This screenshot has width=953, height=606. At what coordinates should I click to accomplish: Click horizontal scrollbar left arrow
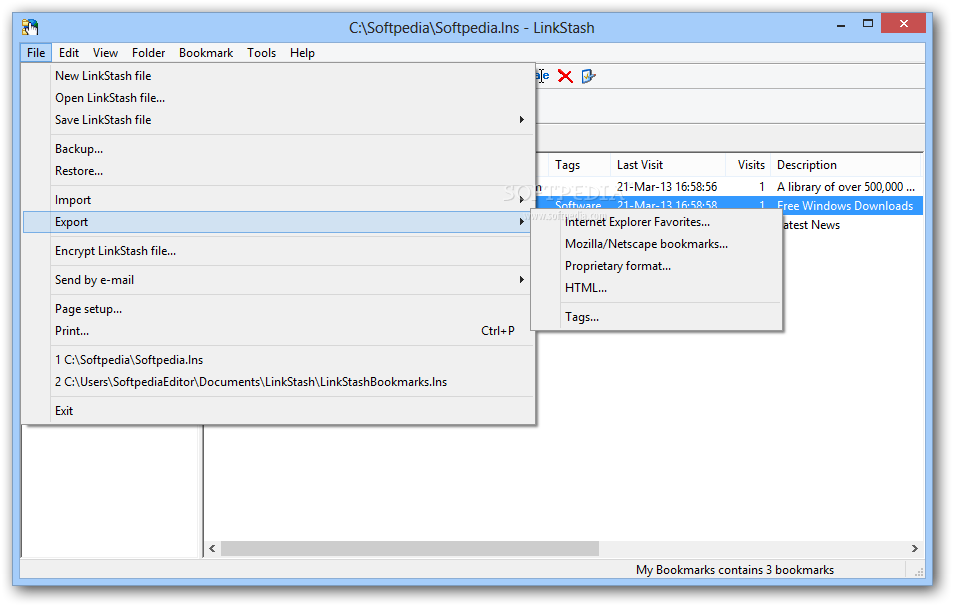point(212,548)
